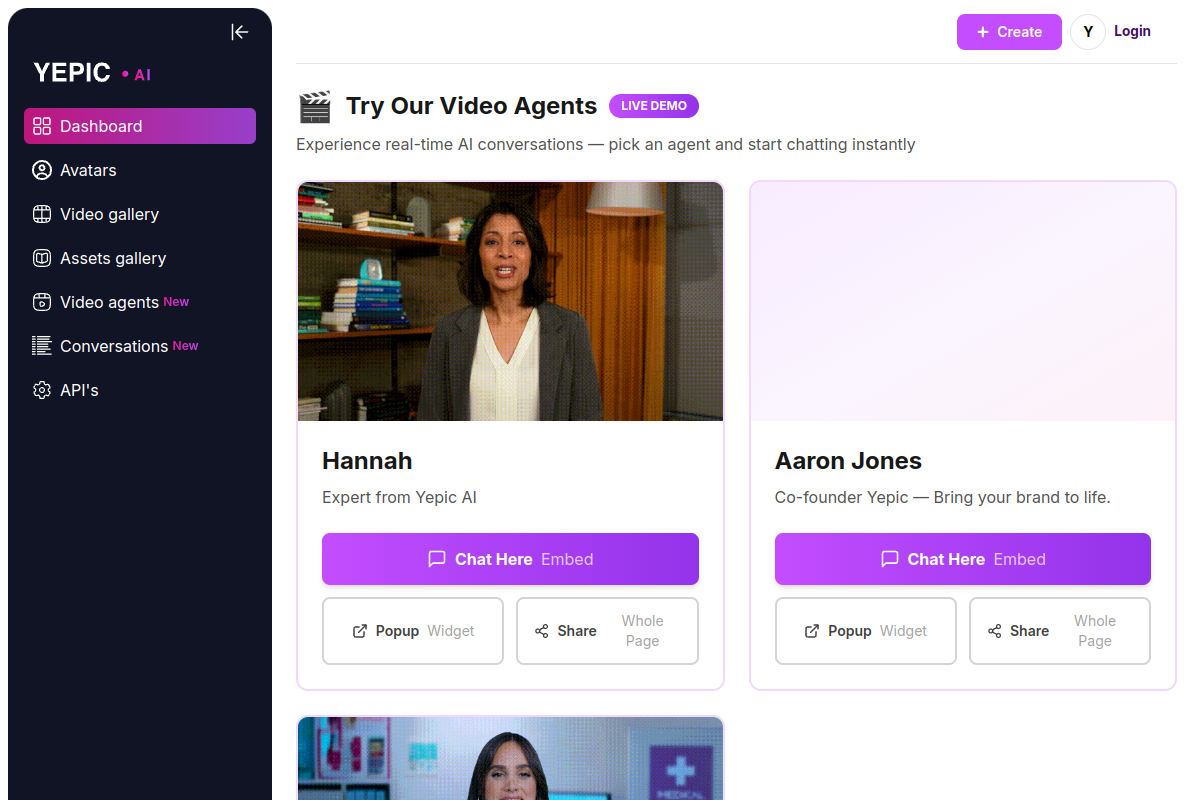1200x800 pixels.
Task: Go to Avatars in the sidebar
Action: pyautogui.click(x=140, y=170)
